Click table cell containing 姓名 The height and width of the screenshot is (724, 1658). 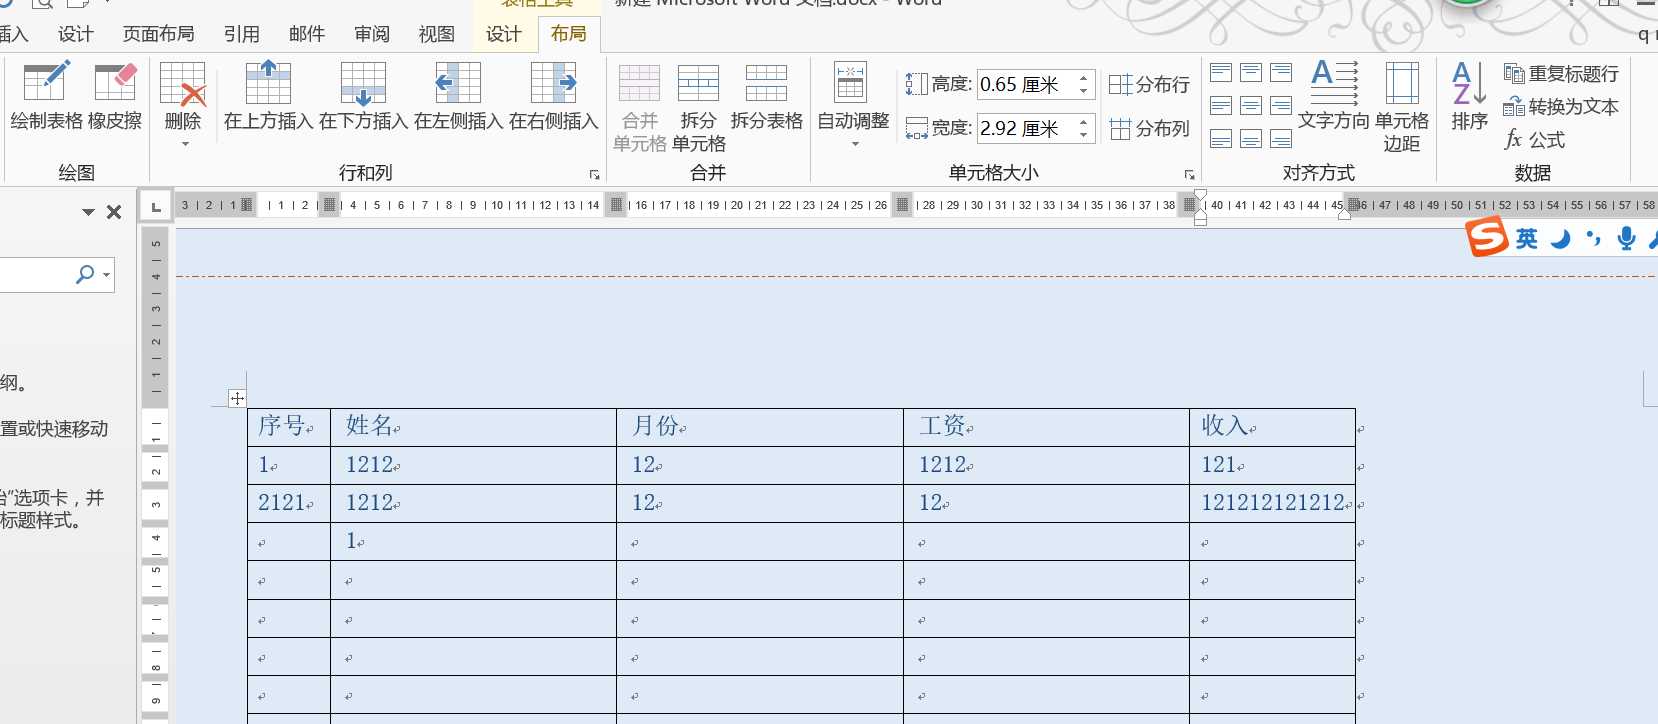pos(473,427)
